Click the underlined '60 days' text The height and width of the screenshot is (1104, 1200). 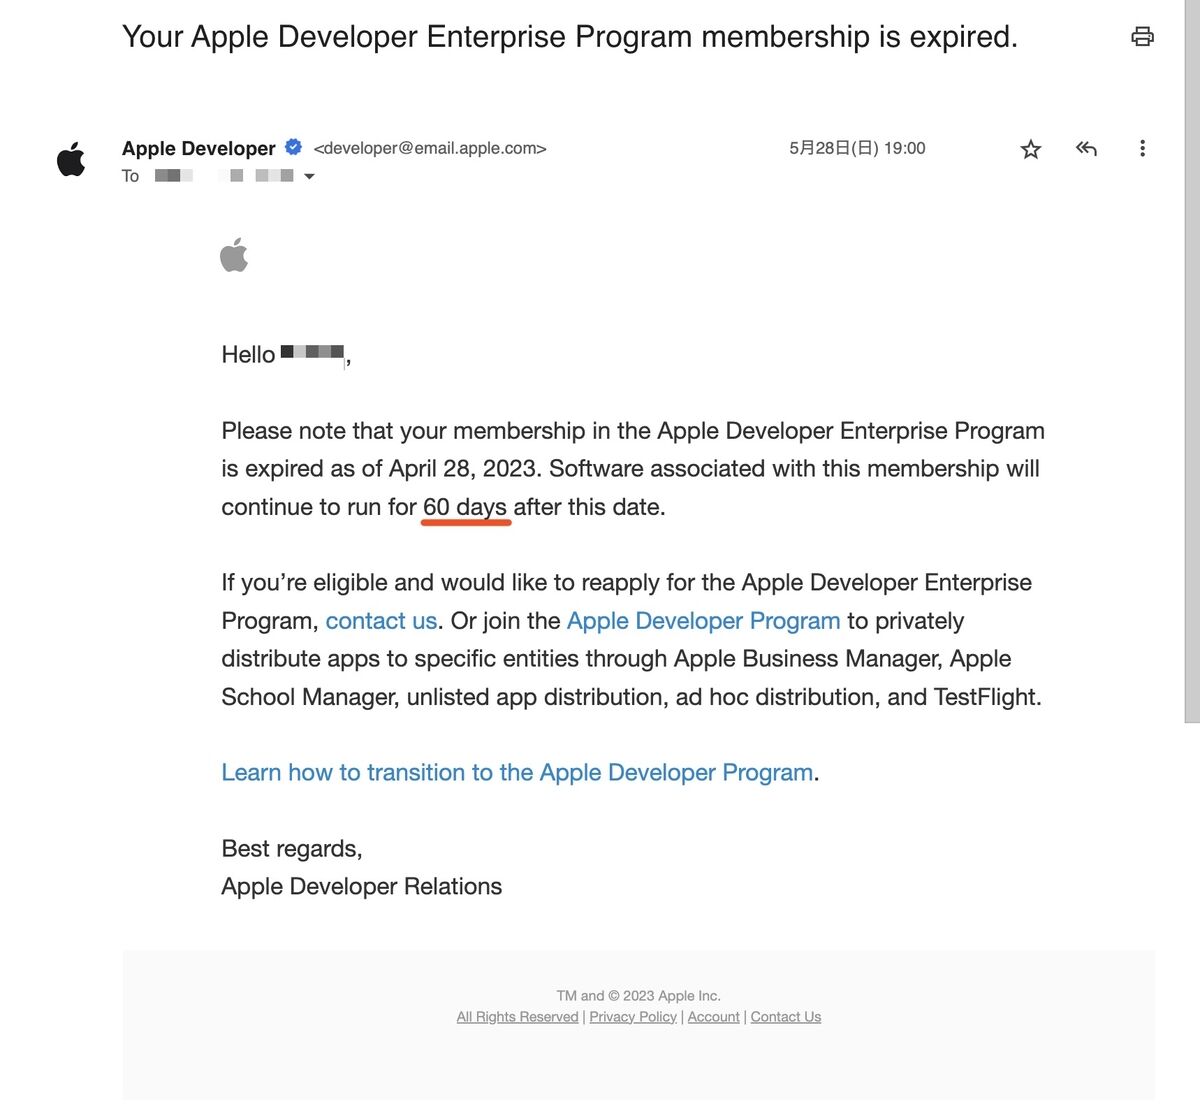[x=465, y=507]
